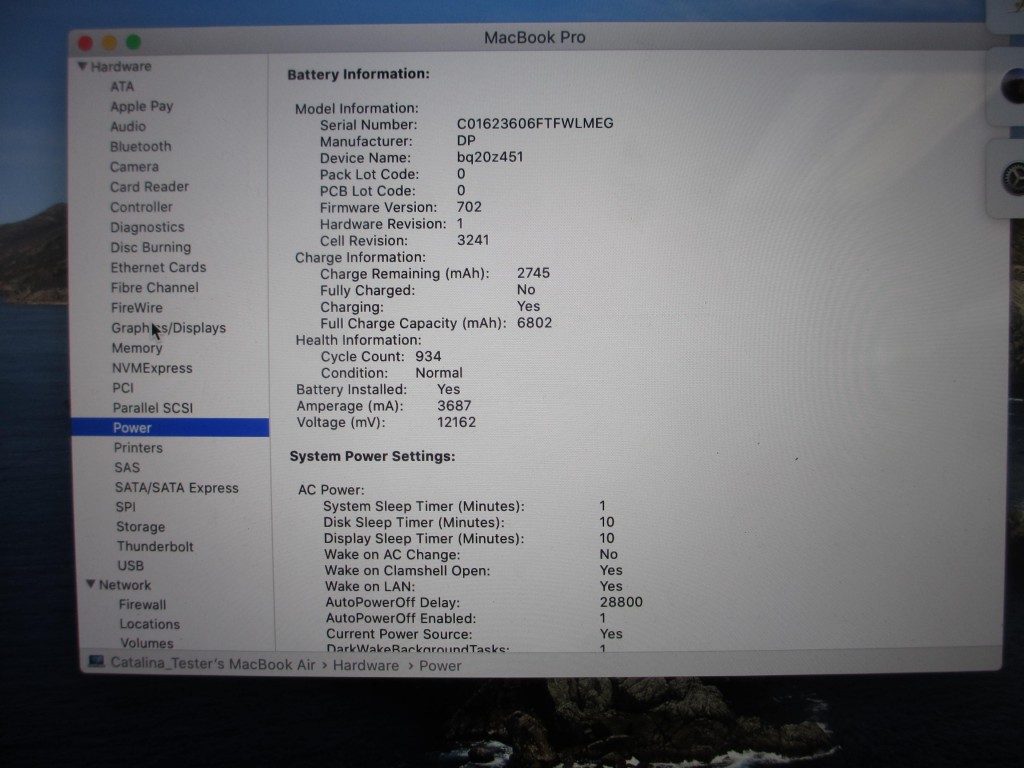Open SPI in the sidebar
The width and height of the screenshot is (1024, 768).
click(125, 507)
